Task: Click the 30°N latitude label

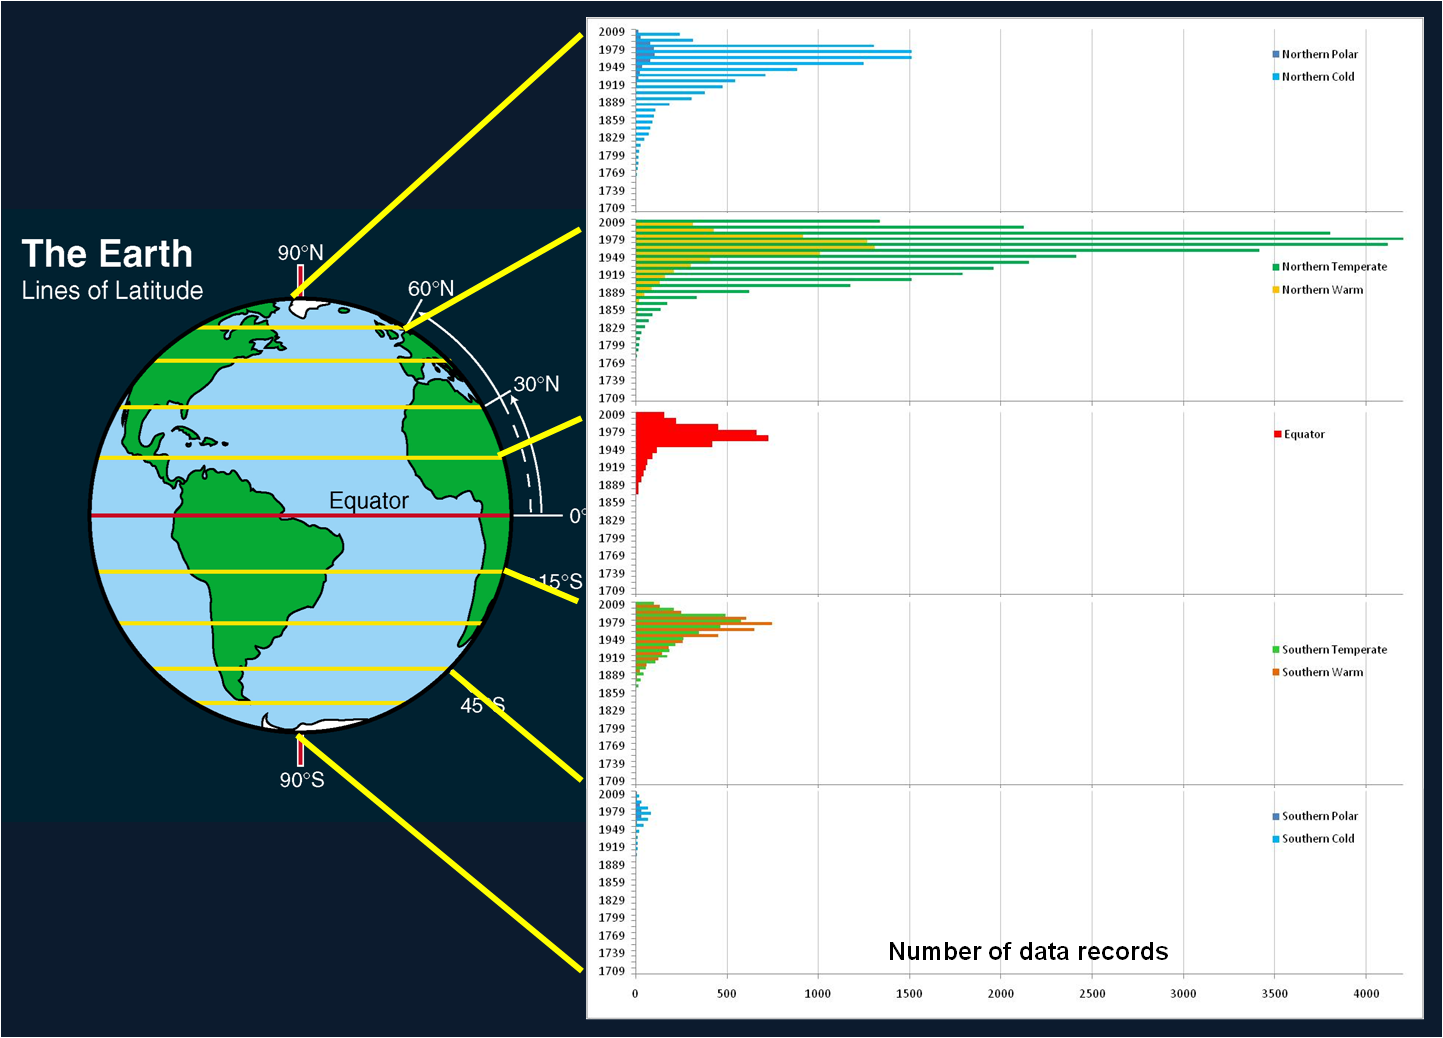Action: pos(537,384)
